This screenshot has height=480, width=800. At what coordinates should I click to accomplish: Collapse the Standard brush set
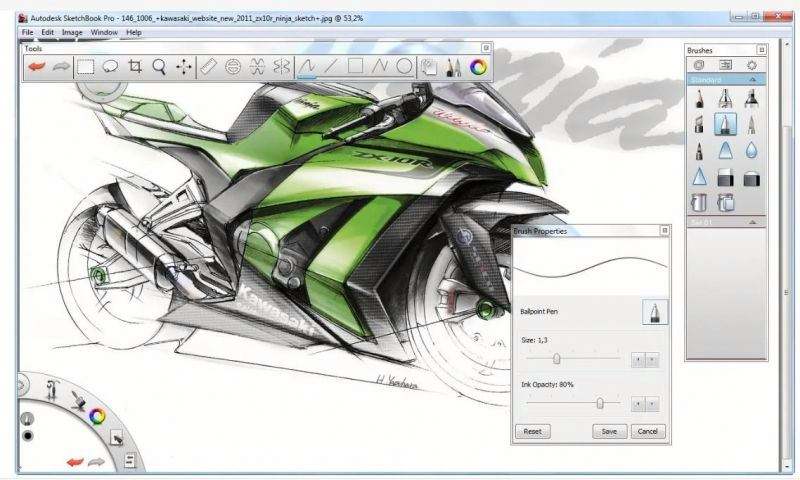click(x=752, y=79)
